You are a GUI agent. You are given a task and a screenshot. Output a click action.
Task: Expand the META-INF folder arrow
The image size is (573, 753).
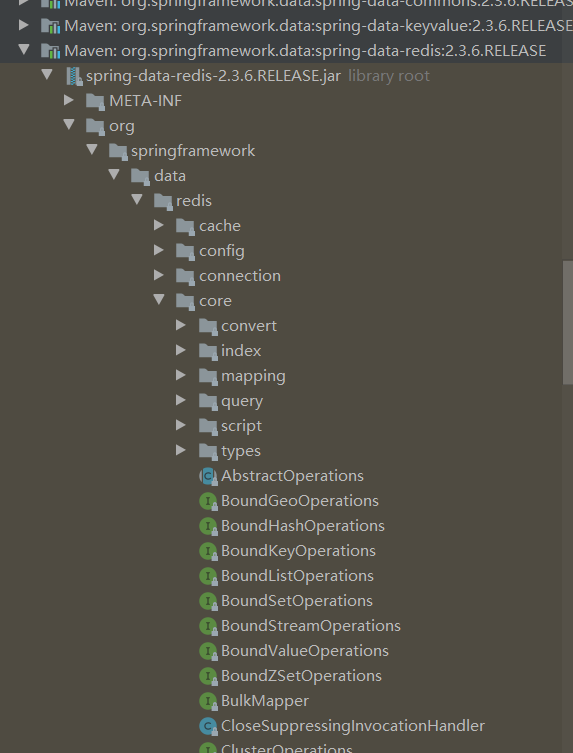[x=69, y=100]
